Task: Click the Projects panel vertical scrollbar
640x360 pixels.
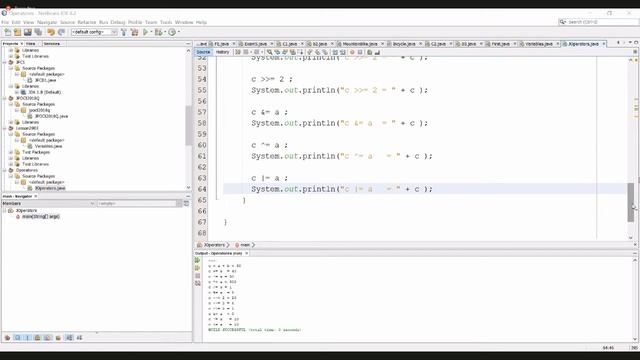Action: (188, 125)
